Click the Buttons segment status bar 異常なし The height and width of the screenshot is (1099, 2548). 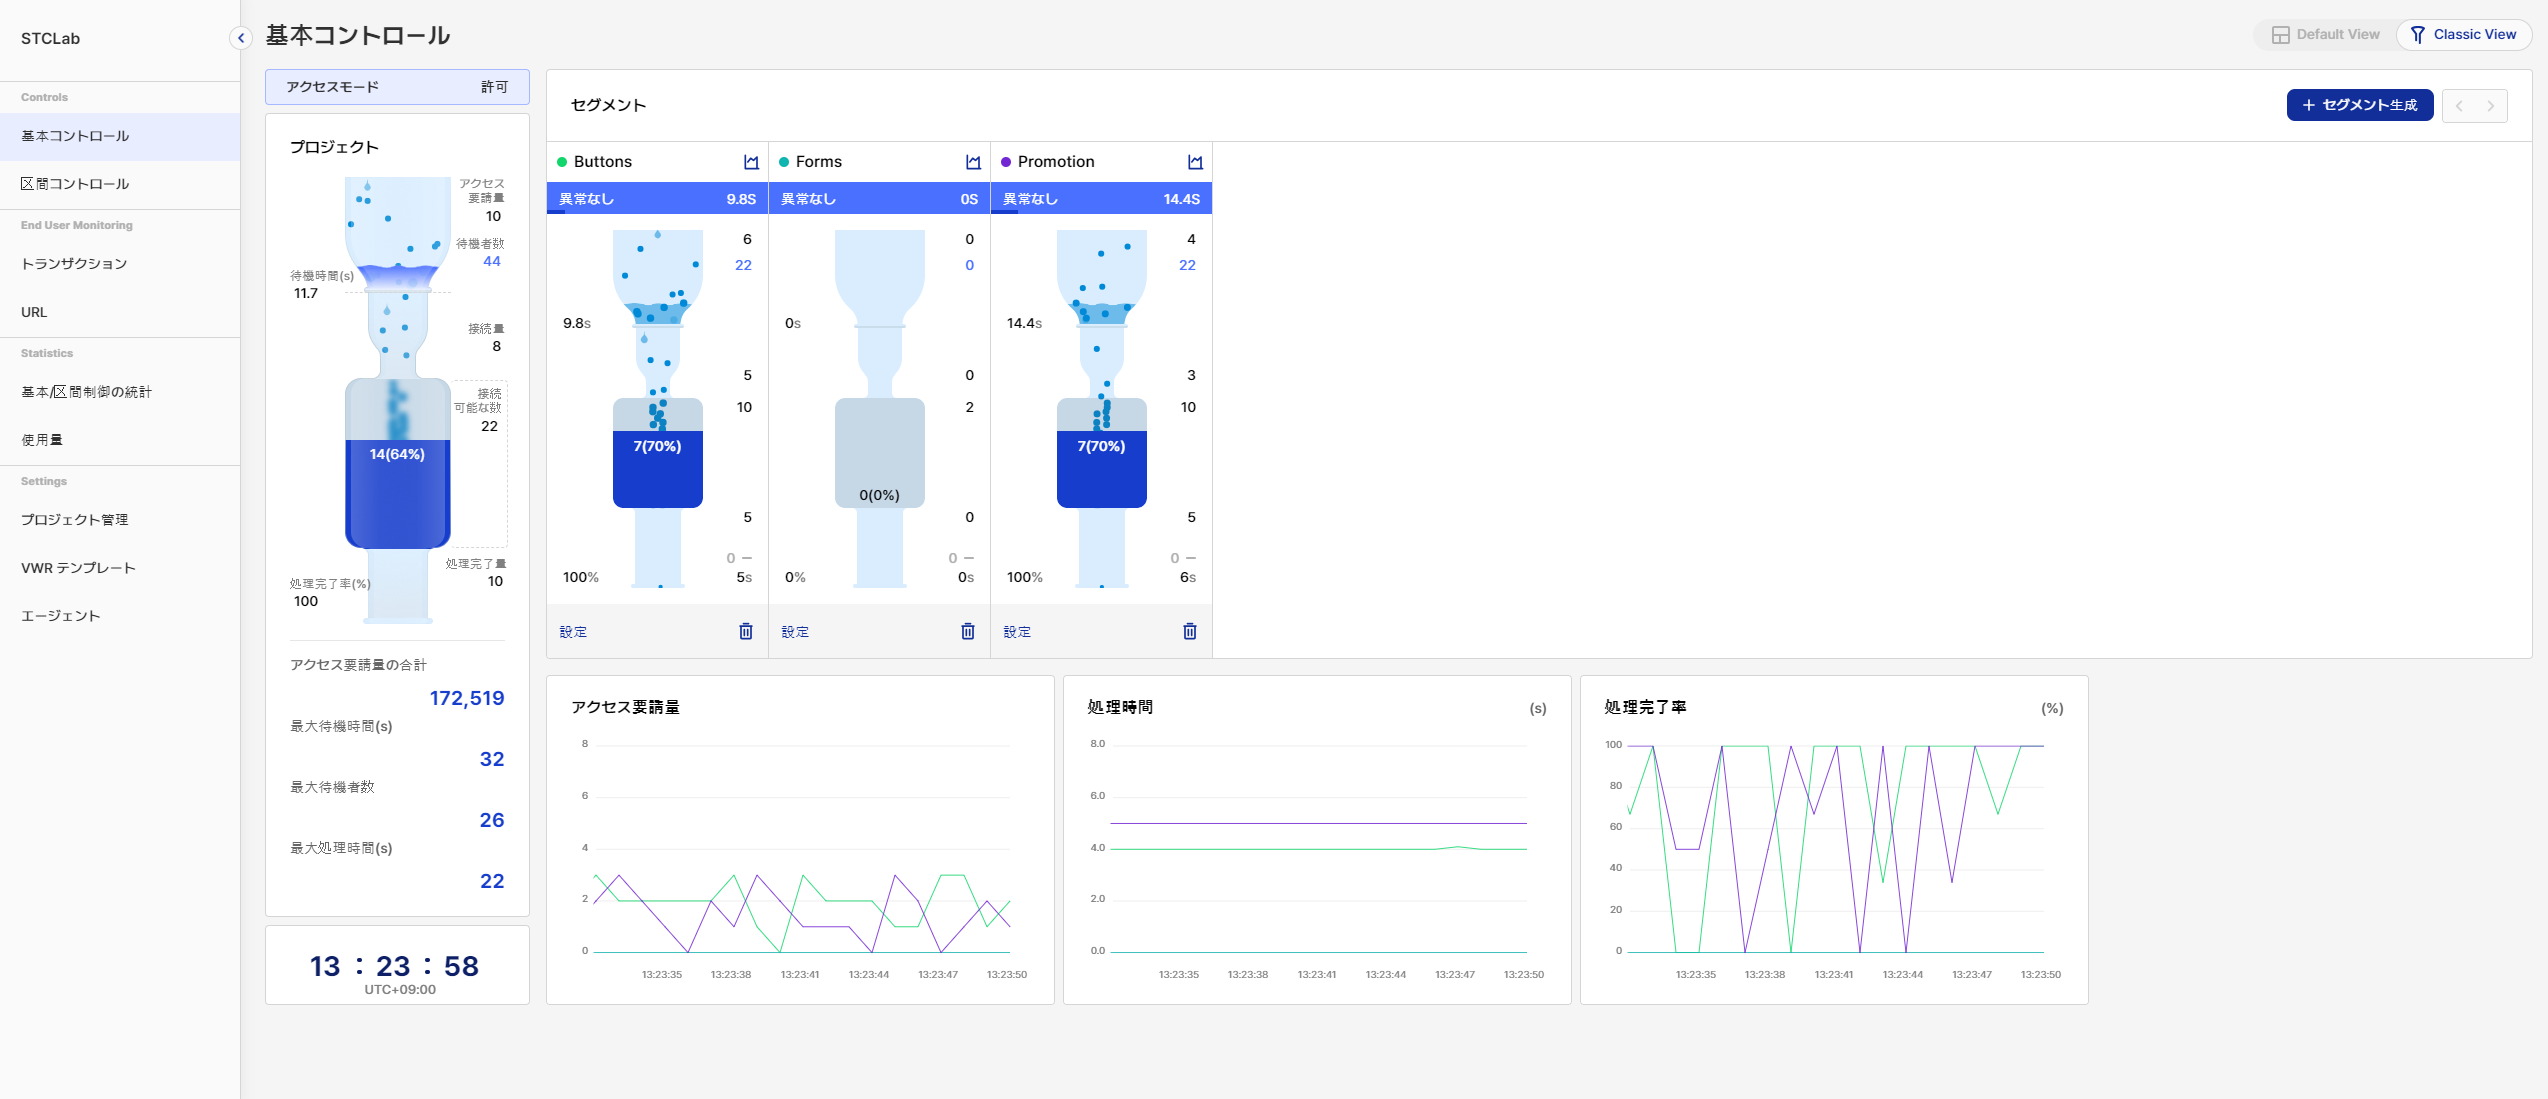pos(657,199)
